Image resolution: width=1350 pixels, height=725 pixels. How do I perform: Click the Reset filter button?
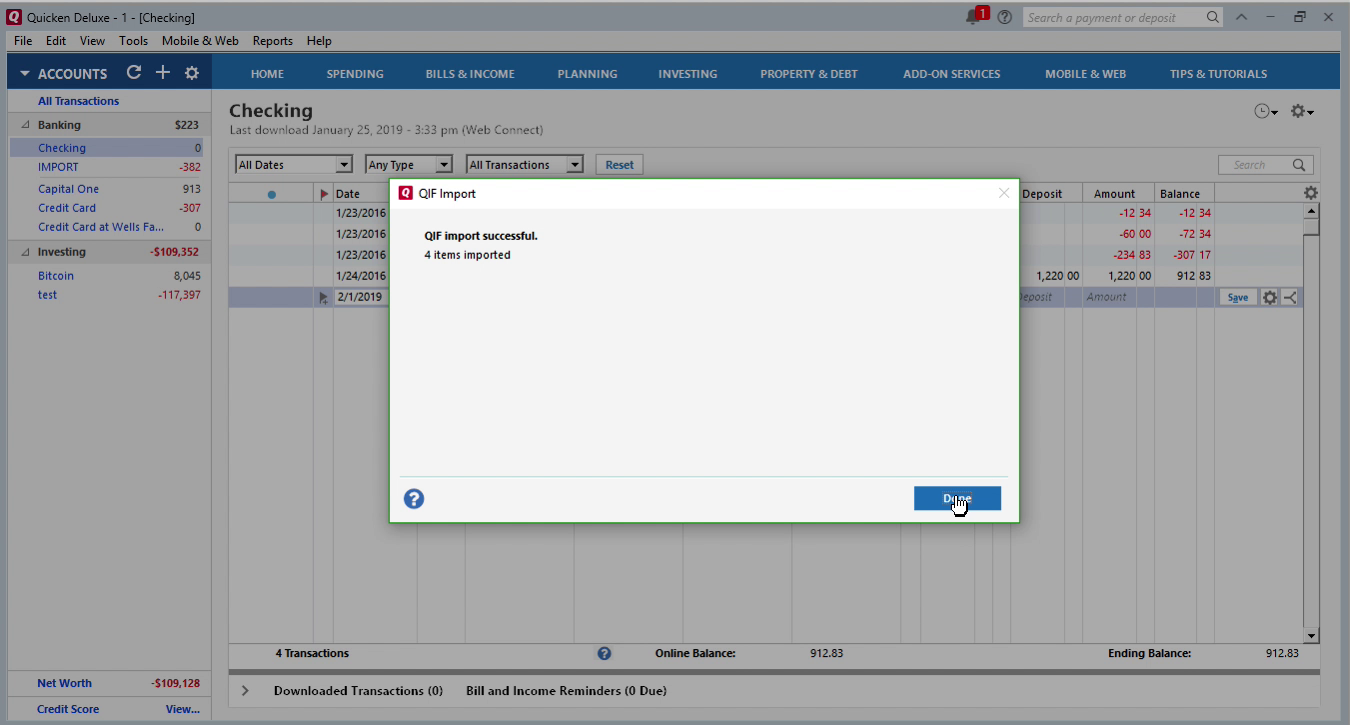pos(619,165)
